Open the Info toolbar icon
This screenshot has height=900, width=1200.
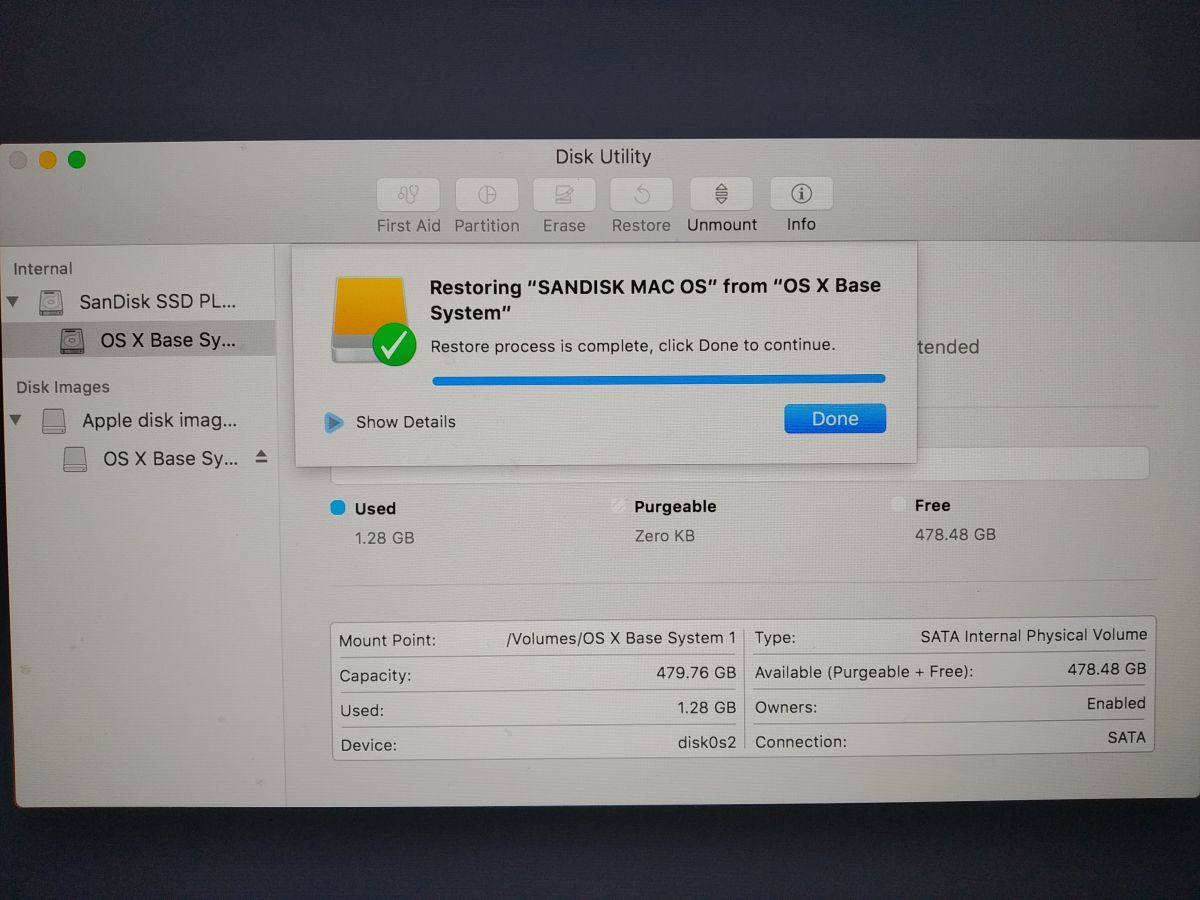[801, 193]
